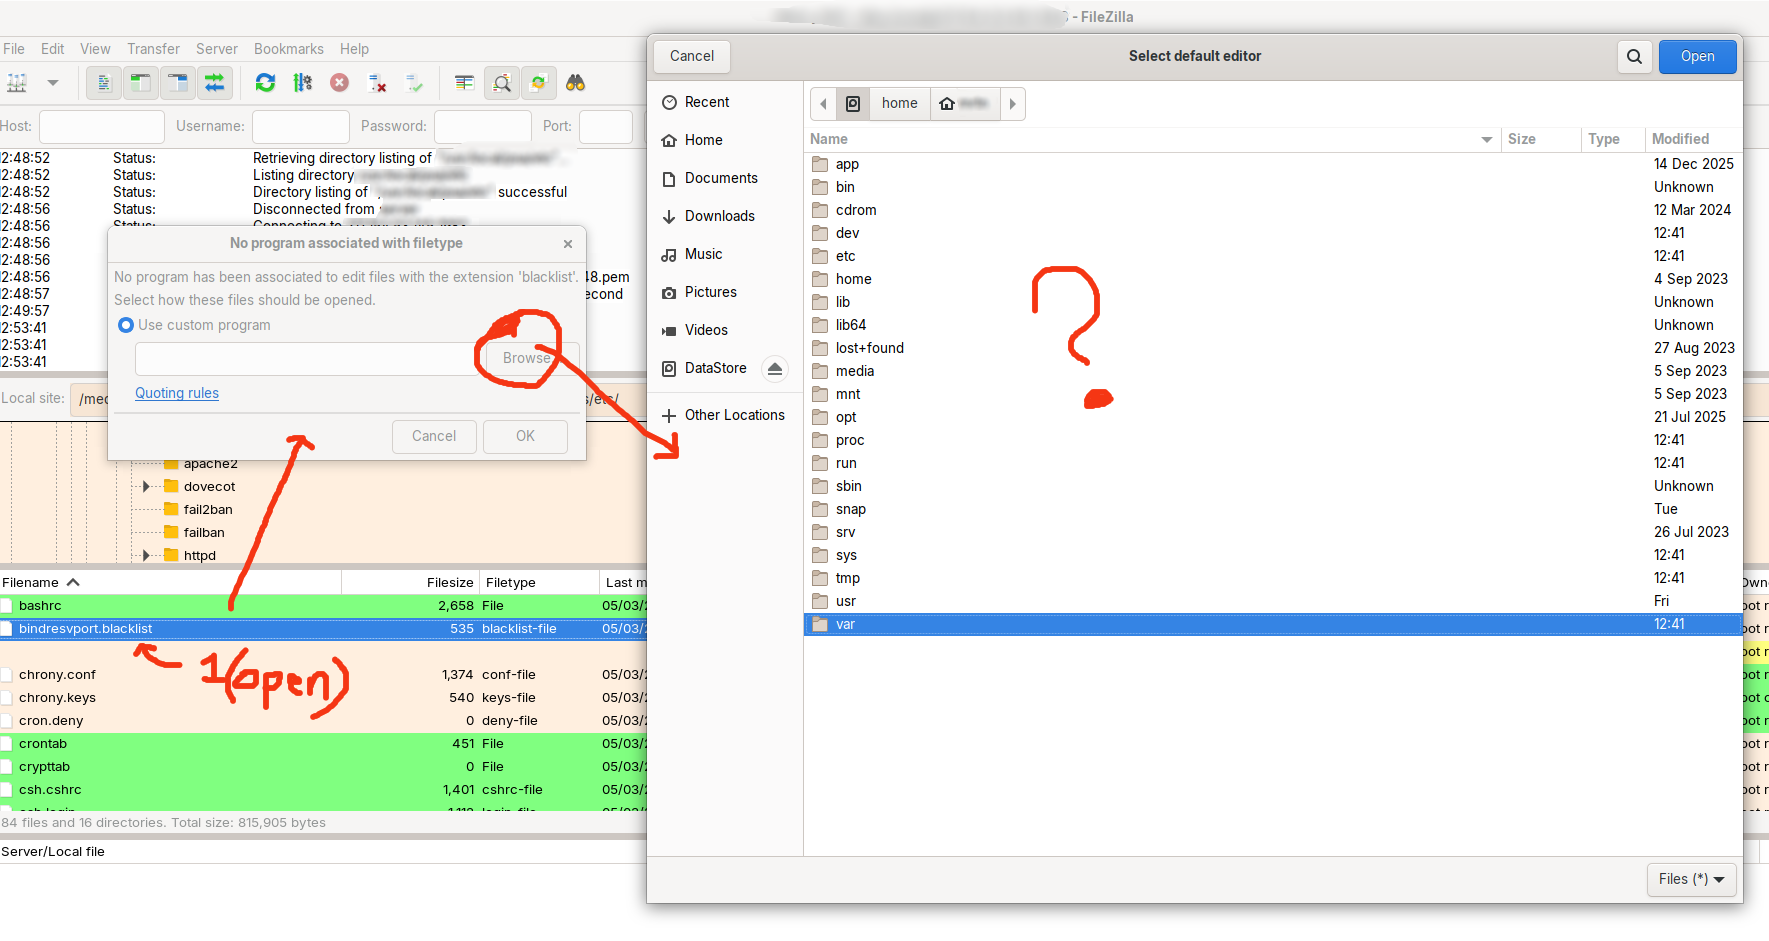
Task: Open the Bookmarks menu
Action: [288, 49]
